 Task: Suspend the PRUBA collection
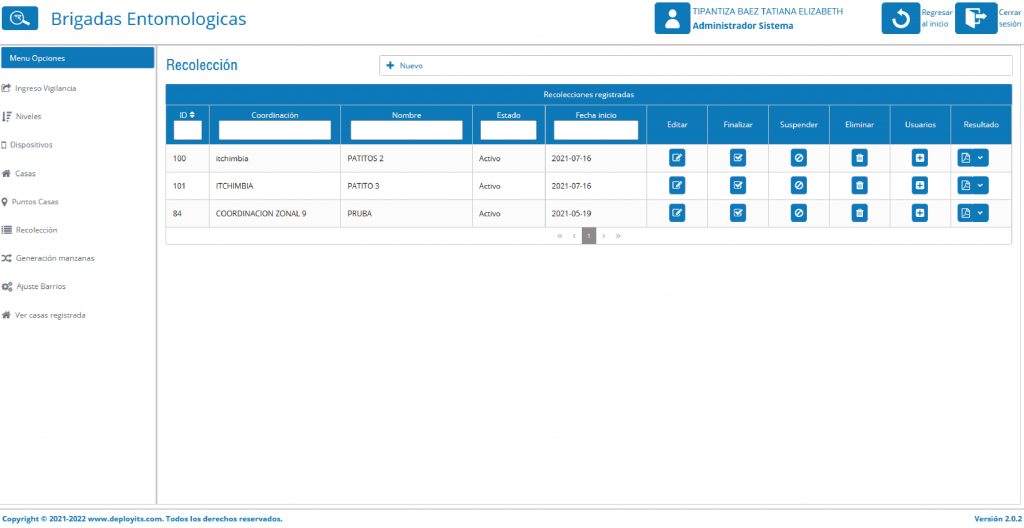pos(798,213)
